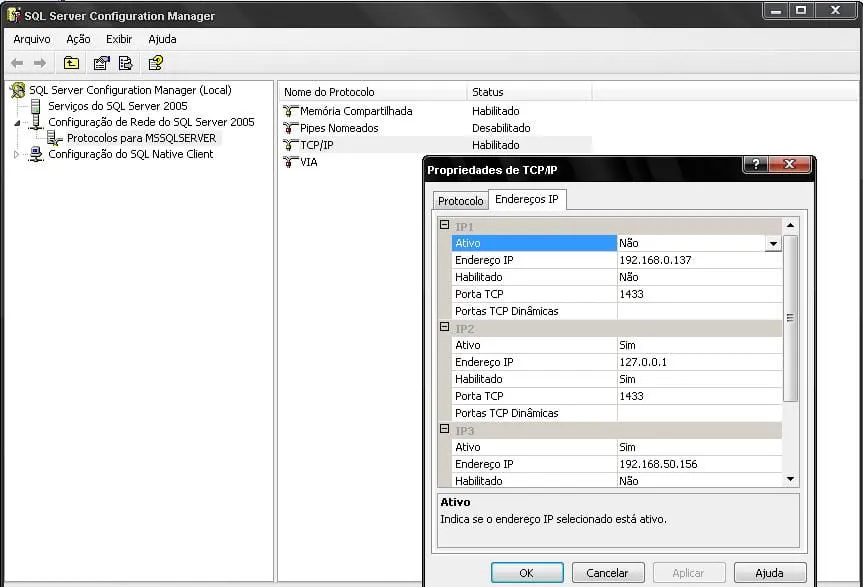Click the IP3 Endereço IP value 192.168.50.156
The width and height of the screenshot is (863, 587).
pos(700,464)
